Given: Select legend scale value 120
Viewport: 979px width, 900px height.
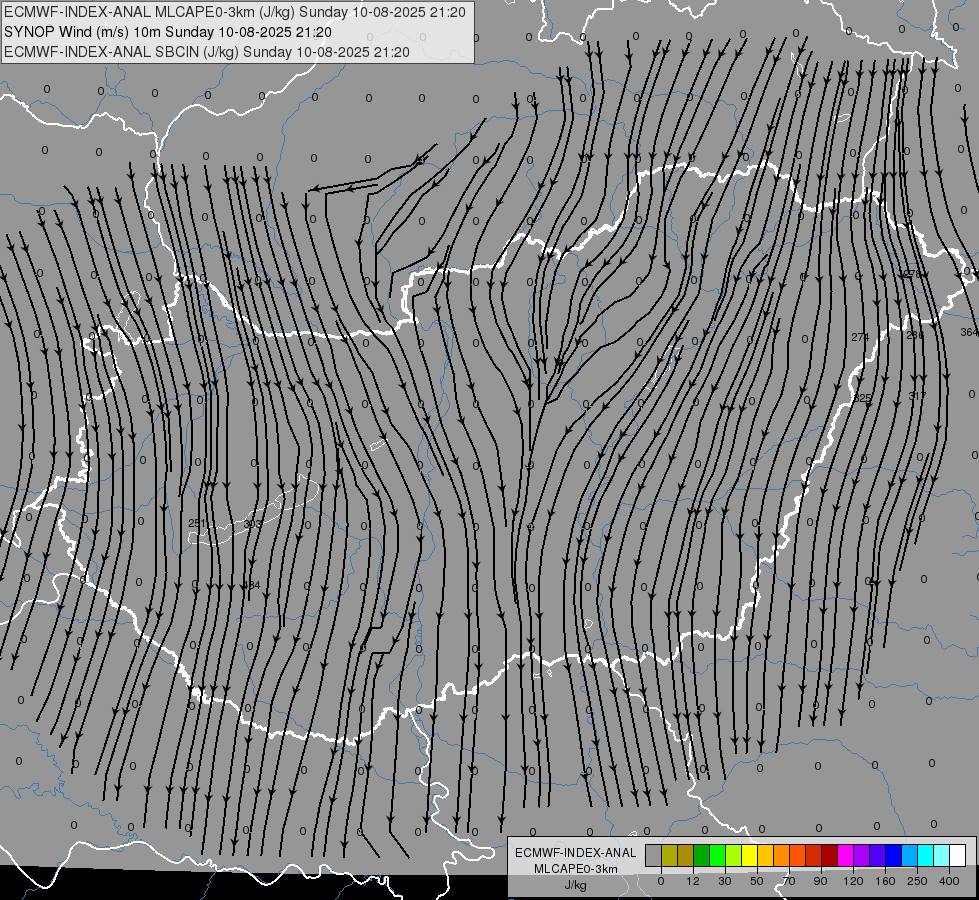Looking at the screenshot, I should click(853, 881).
